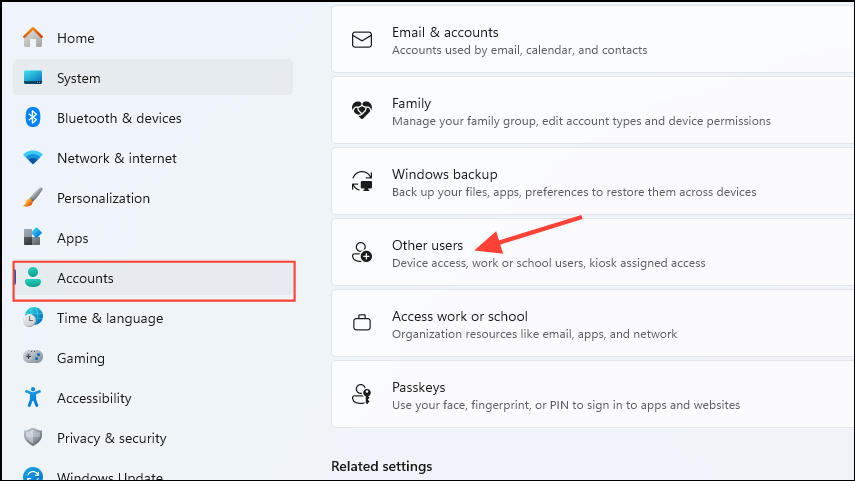Click the Personalization paintbrush icon
The image size is (855, 481).
(33, 197)
